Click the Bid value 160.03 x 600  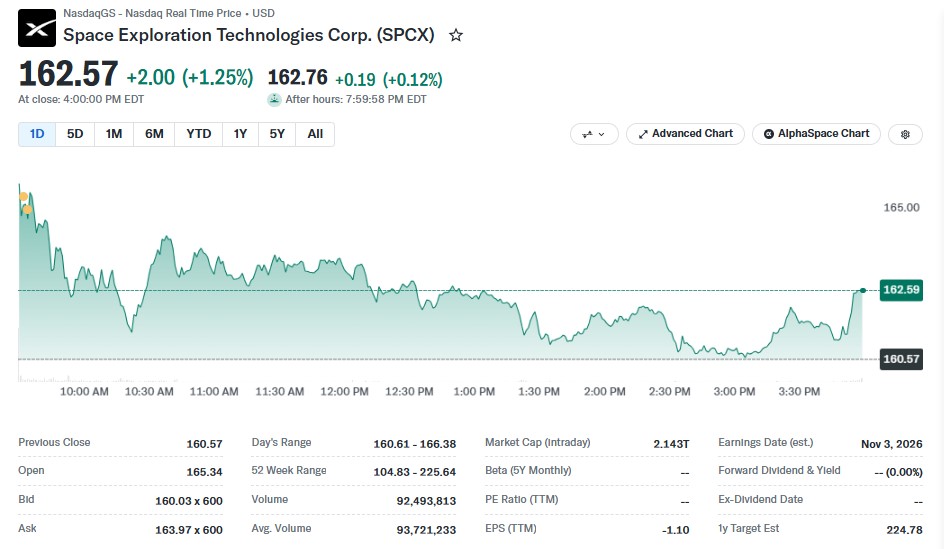coord(188,501)
